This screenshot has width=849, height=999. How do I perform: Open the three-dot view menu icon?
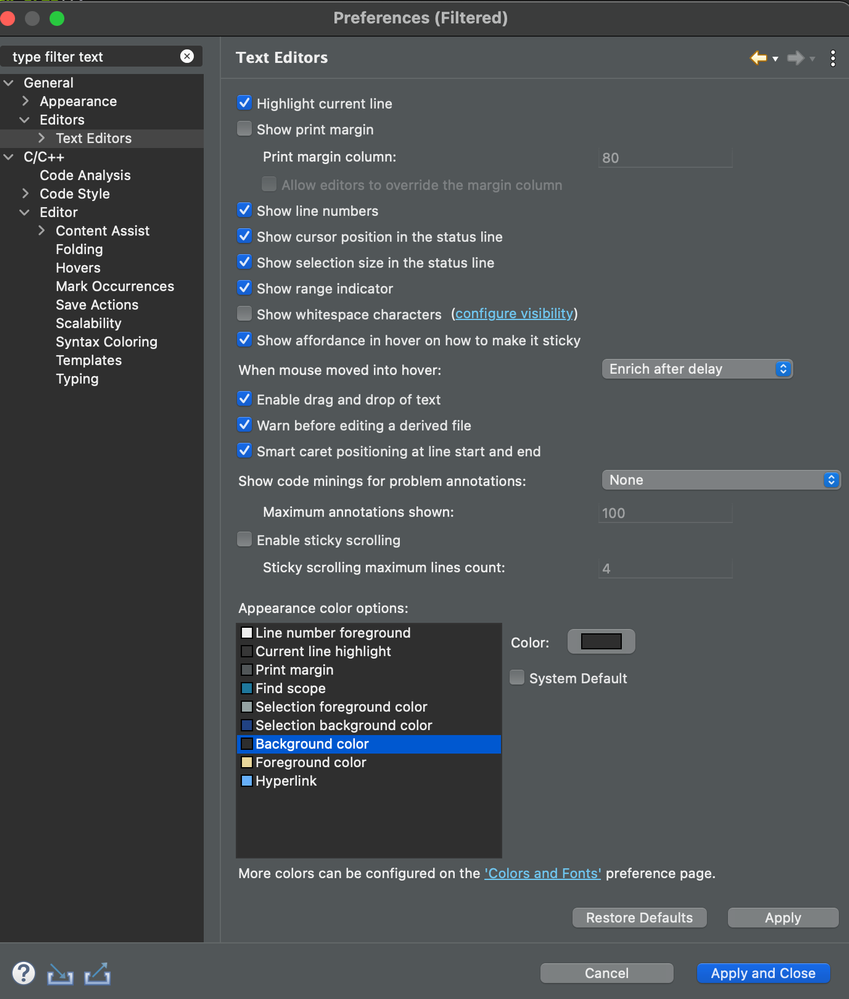tap(832, 58)
